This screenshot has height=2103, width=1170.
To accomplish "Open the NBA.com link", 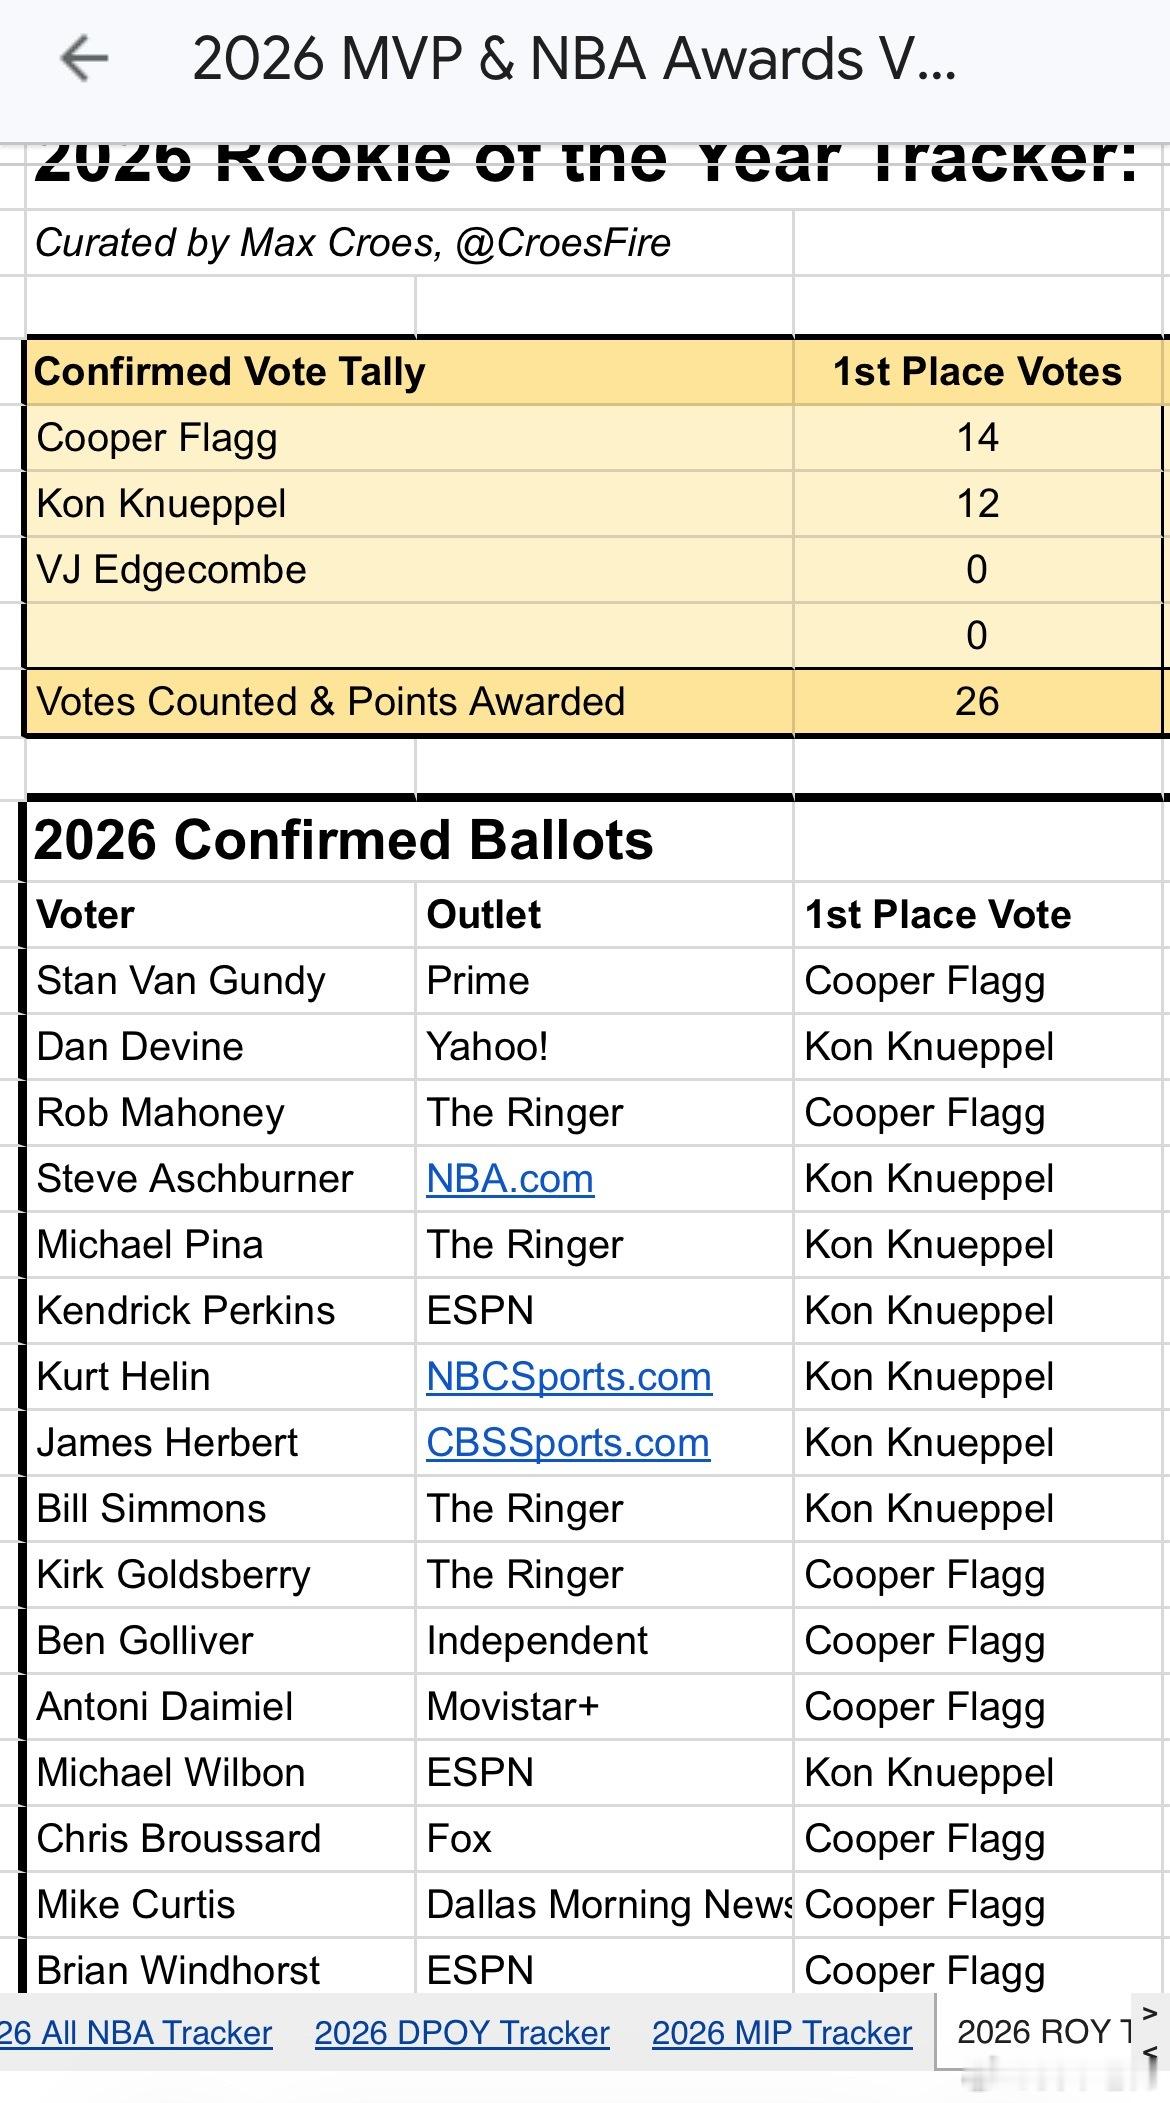I will pos(509,1179).
